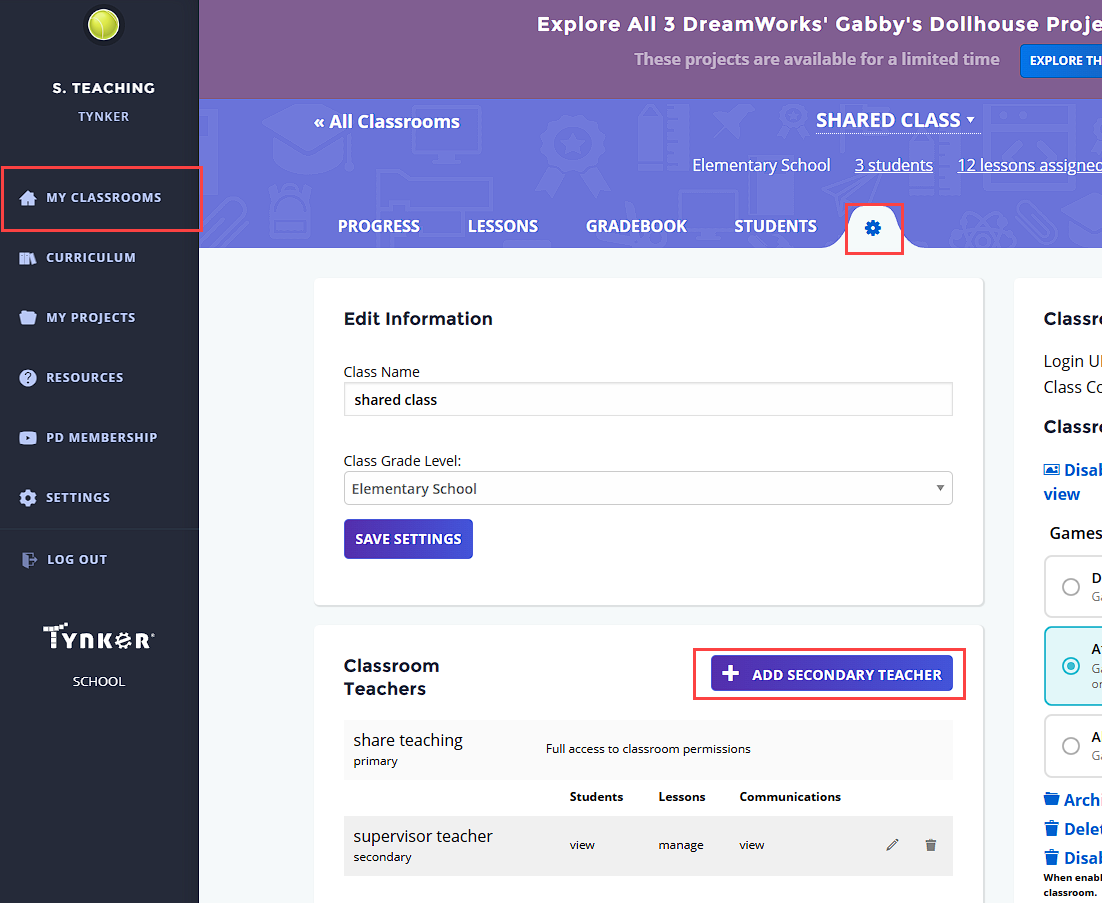Click the Save Settings button
Image resolution: width=1102 pixels, height=903 pixels.
point(408,539)
